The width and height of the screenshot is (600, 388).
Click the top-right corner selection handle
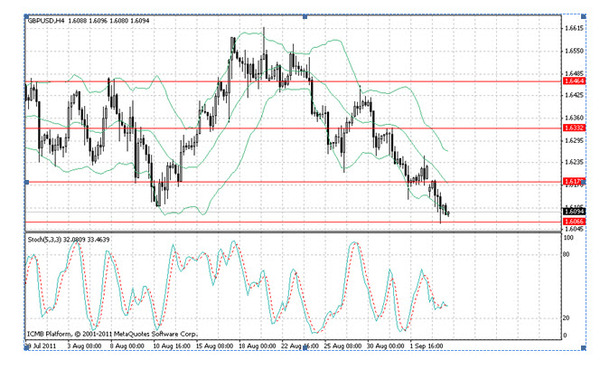[584, 16]
